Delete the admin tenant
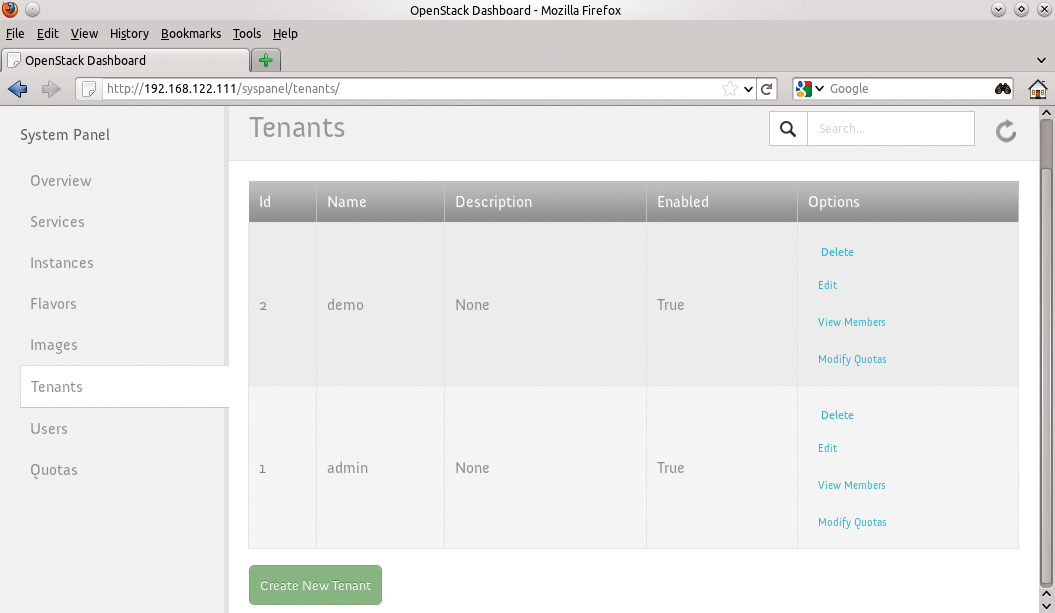This screenshot has width=1055, height=613. pos(837,415)
